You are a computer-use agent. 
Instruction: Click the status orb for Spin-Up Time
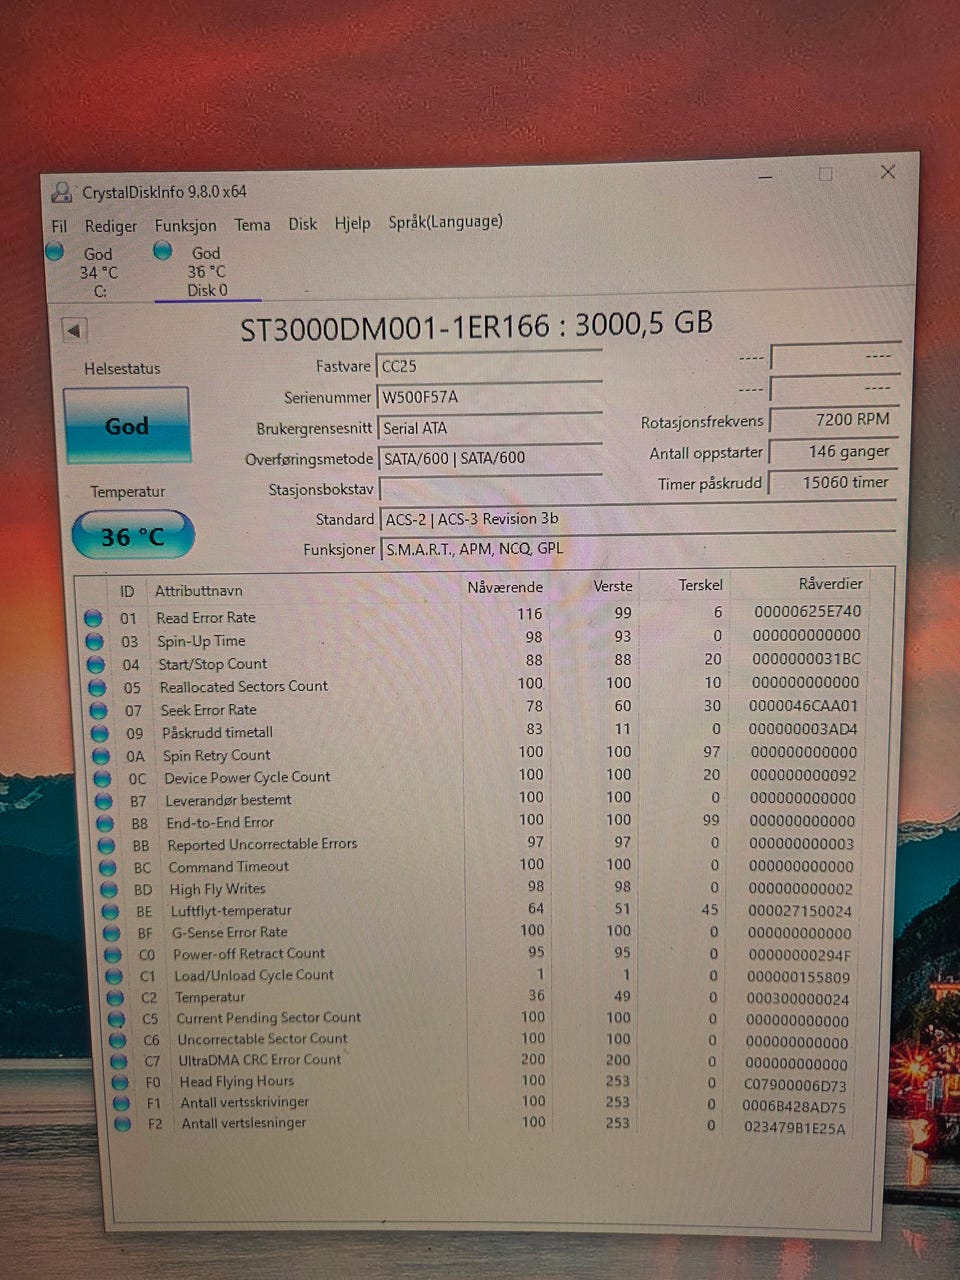click(94, 641)
